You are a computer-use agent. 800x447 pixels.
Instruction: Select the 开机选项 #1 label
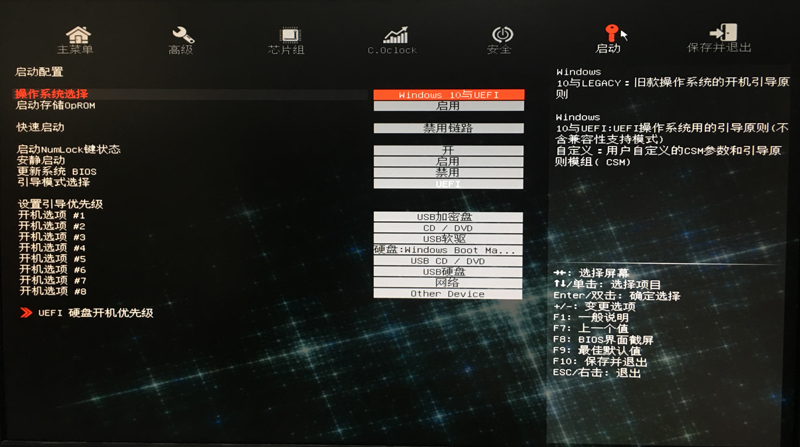pyautogui.click(x=52, y=215)
